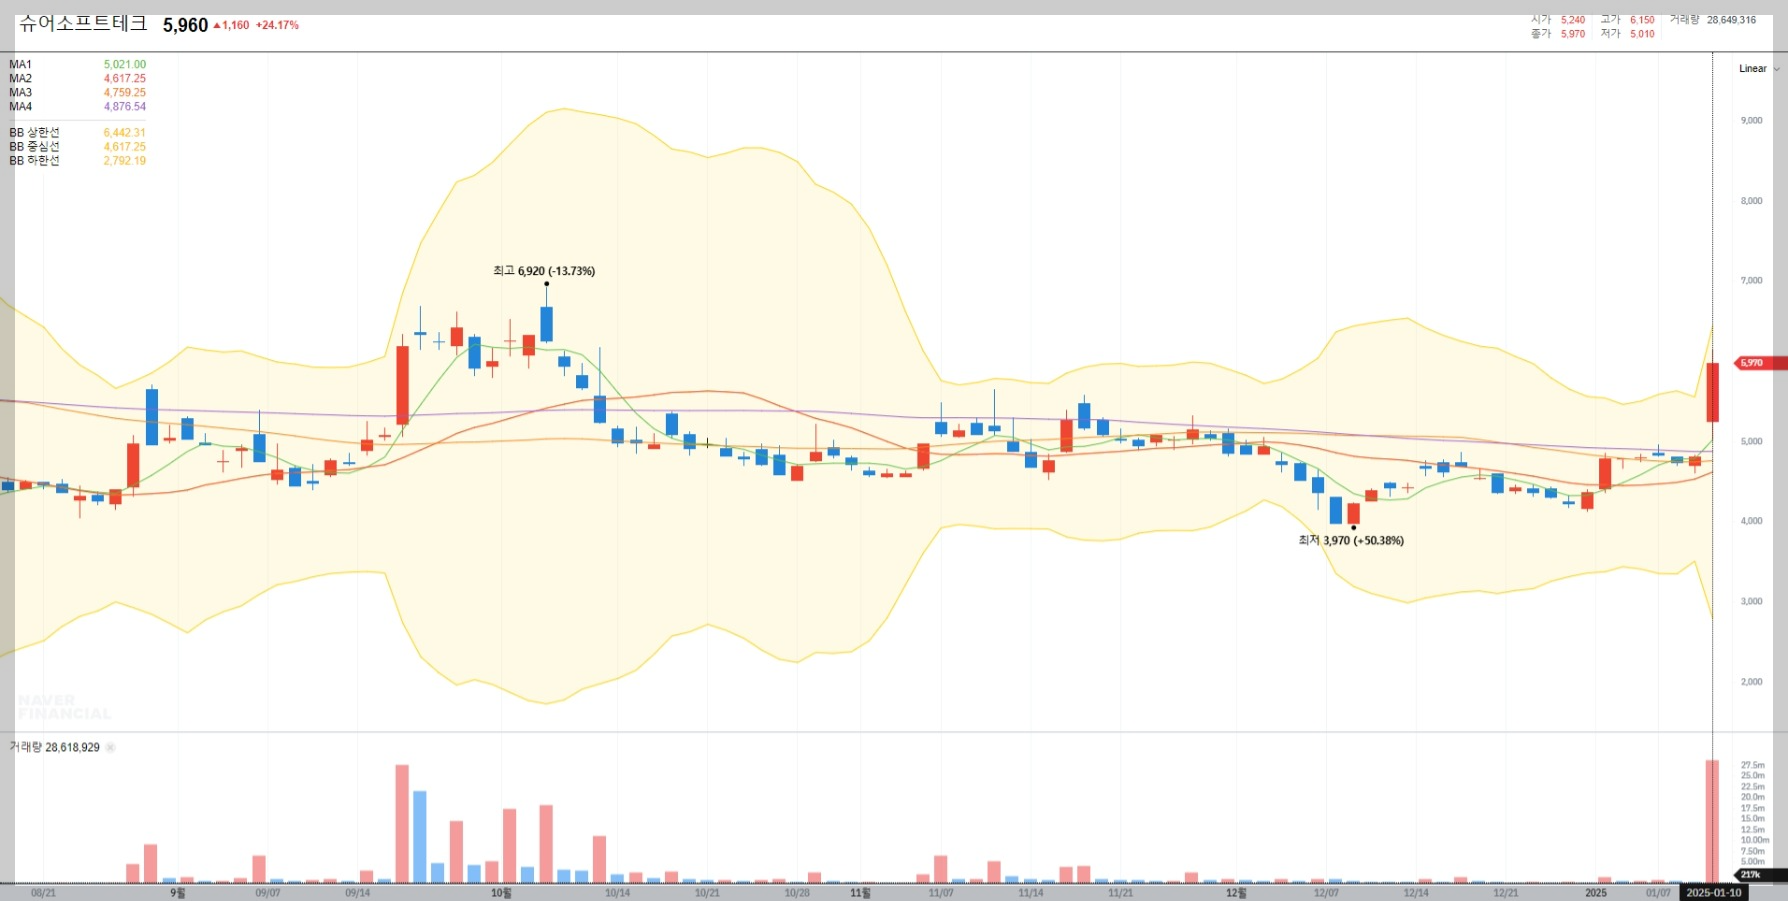Click the current price 5,960
Screen dimensions: 1788x901
186,25
